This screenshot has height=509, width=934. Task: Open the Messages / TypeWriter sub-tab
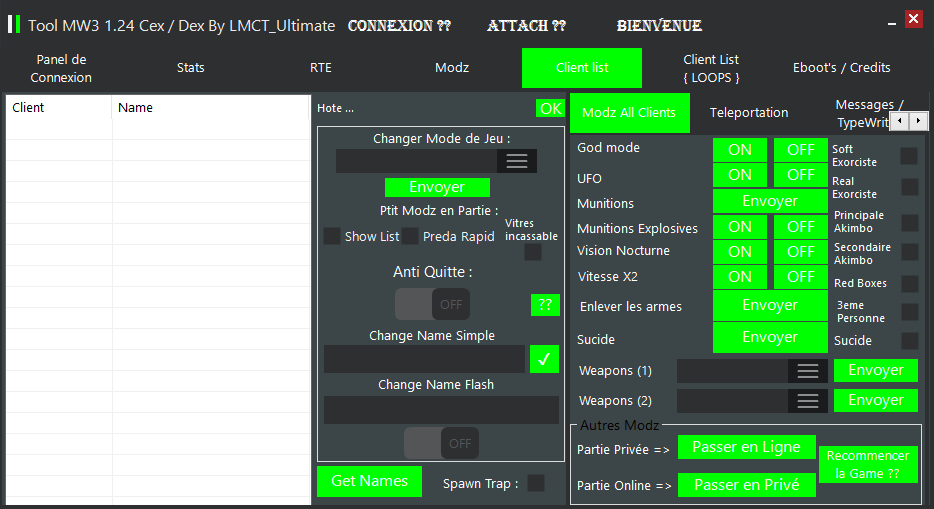(x=861, y=113)
